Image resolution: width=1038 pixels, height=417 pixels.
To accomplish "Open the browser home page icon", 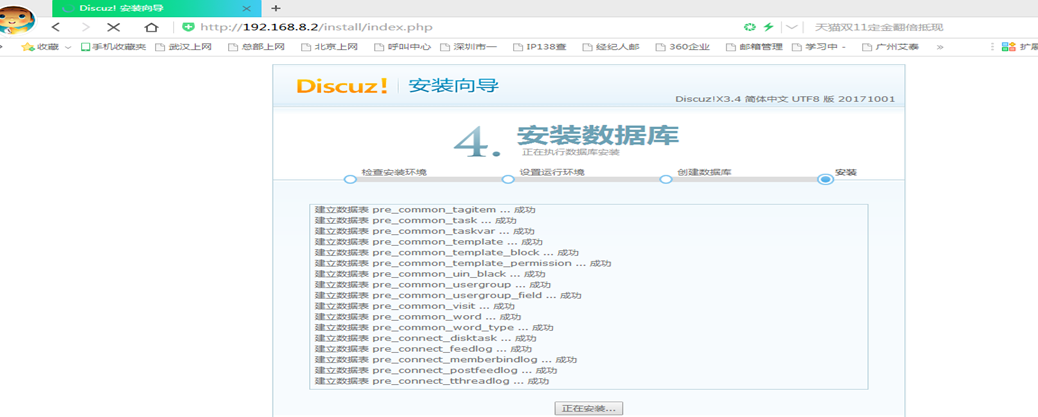I will coord(152,27).
